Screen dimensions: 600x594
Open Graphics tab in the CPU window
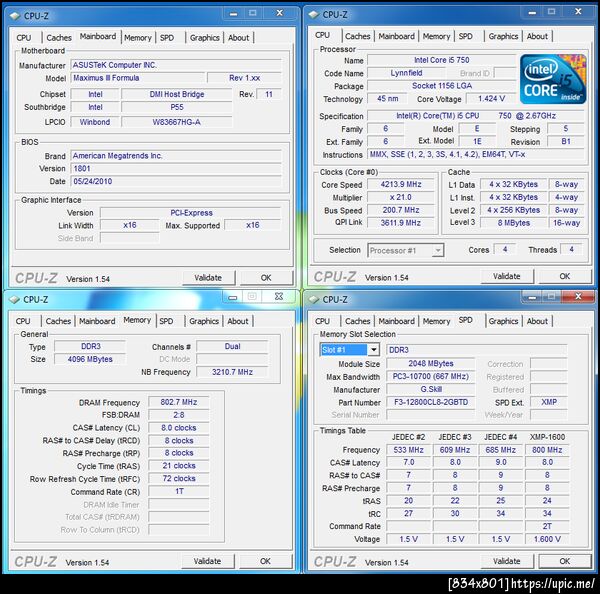click(x=503, y=36)
